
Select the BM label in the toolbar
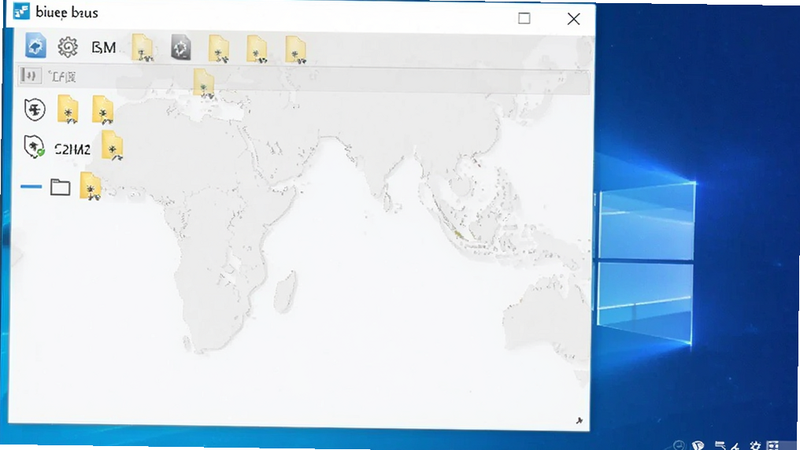pyautogui.click(x=104, y=48)
